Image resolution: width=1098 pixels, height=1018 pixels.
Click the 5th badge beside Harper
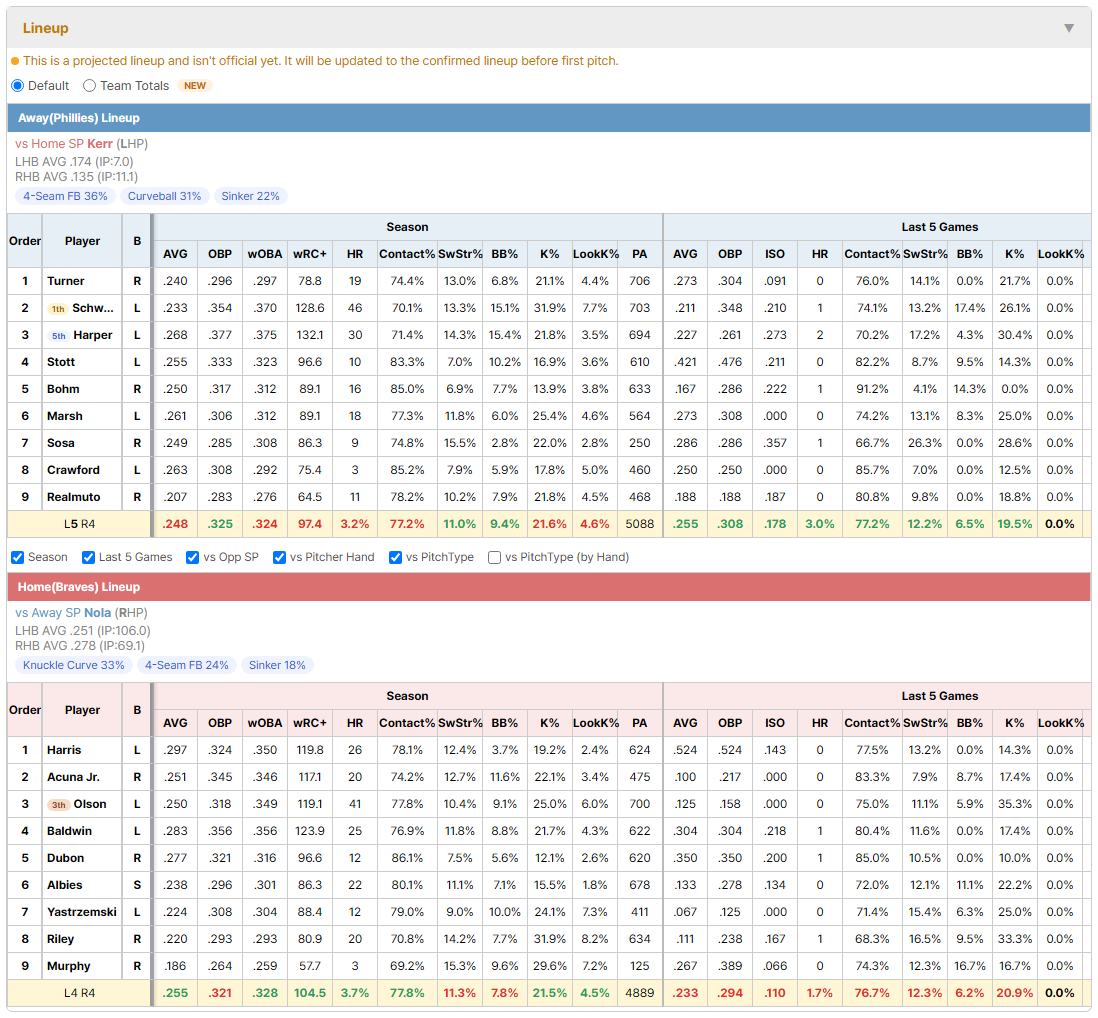[x=59, y=336]
